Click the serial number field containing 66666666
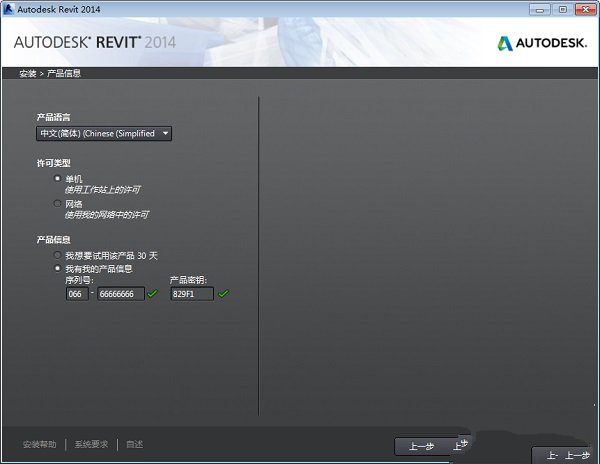The width and height of the screenshot is (600, 464). (x=121, y=294)
